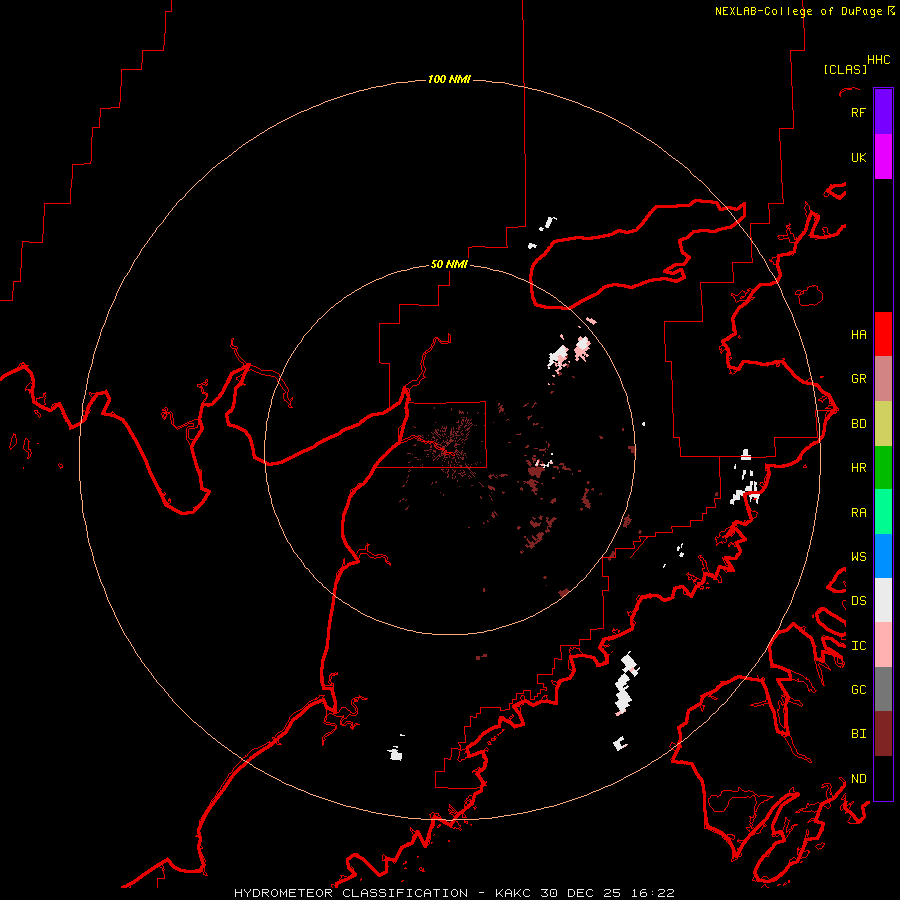Click the RF legend label

pyautogui.click(x=858, y=112)
